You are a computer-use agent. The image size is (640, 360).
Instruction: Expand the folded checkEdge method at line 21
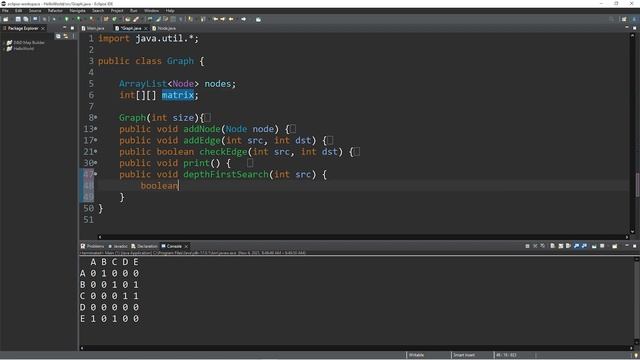click(96, 151)
